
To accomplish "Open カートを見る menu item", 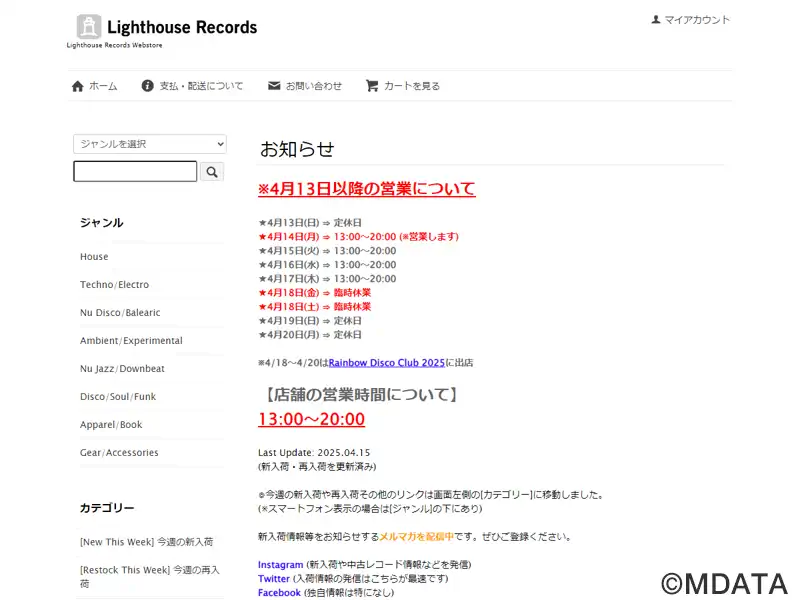I will click(x=412, y=86).
